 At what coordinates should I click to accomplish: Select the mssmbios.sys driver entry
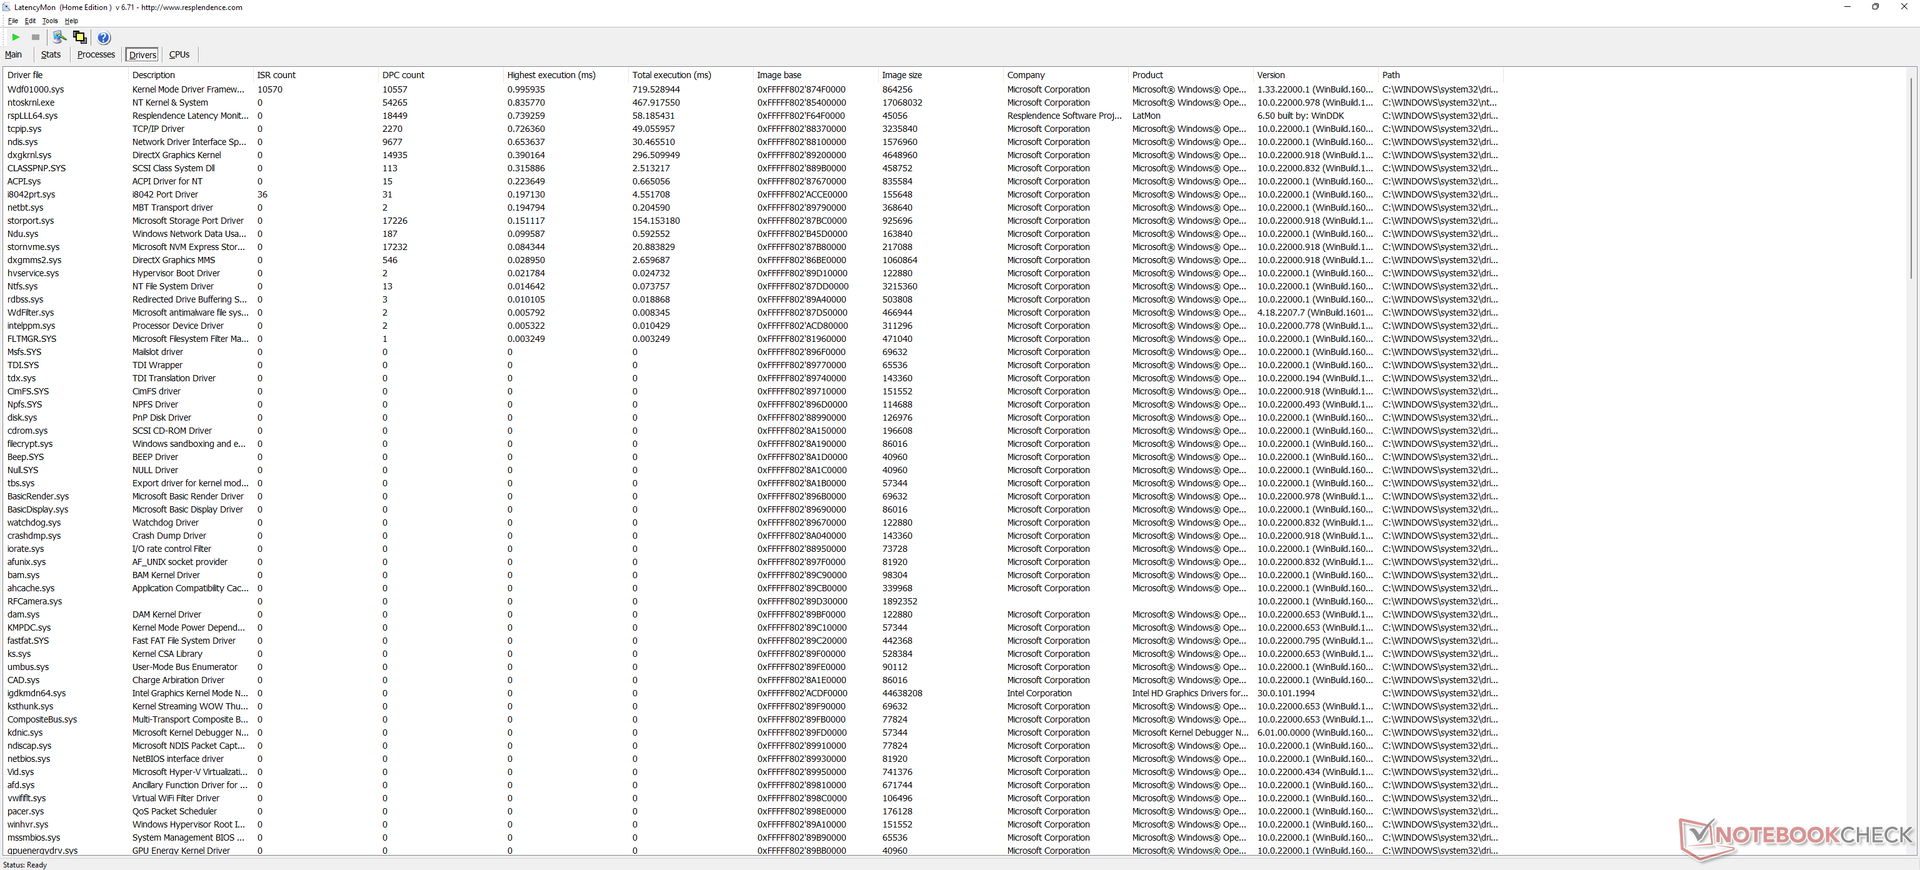click(x=34, y=838)
